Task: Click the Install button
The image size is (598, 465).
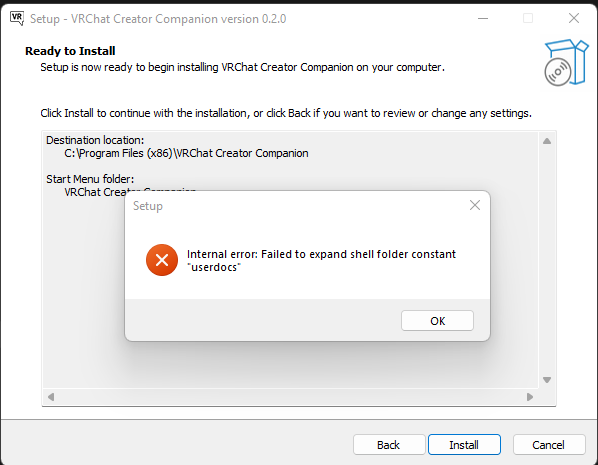Action: [464, 445]
